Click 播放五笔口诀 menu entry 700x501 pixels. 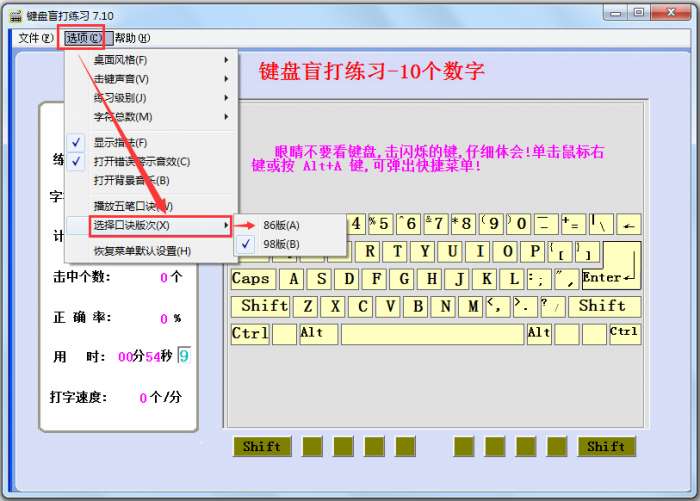151,206
